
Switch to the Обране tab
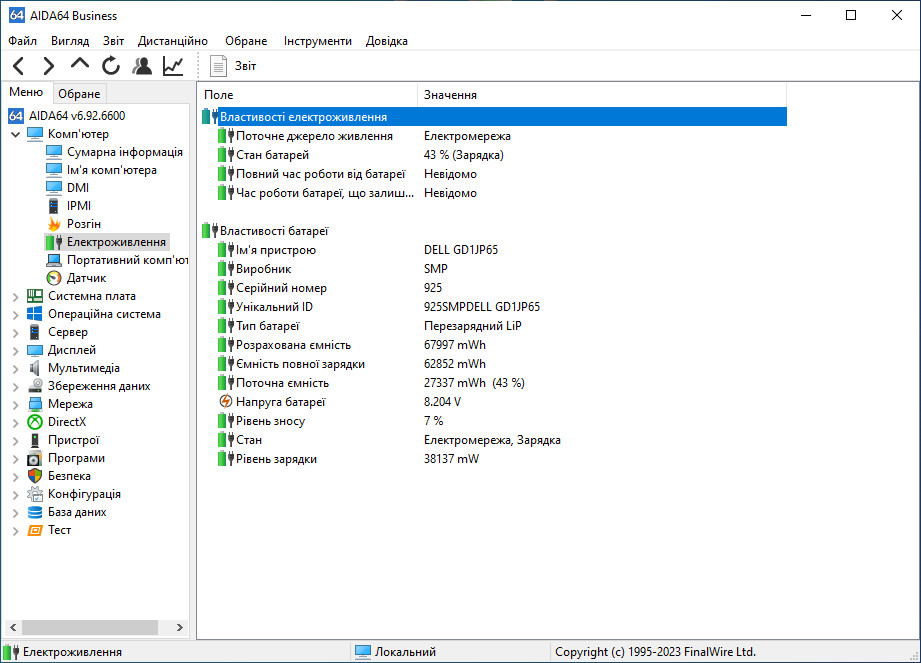point(79,94)
